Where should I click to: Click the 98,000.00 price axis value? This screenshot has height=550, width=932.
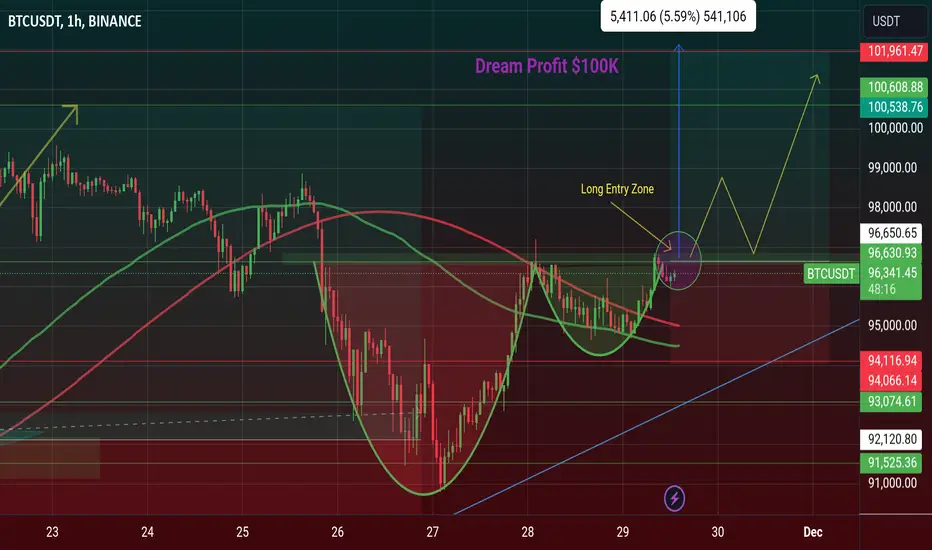(892, 207)
